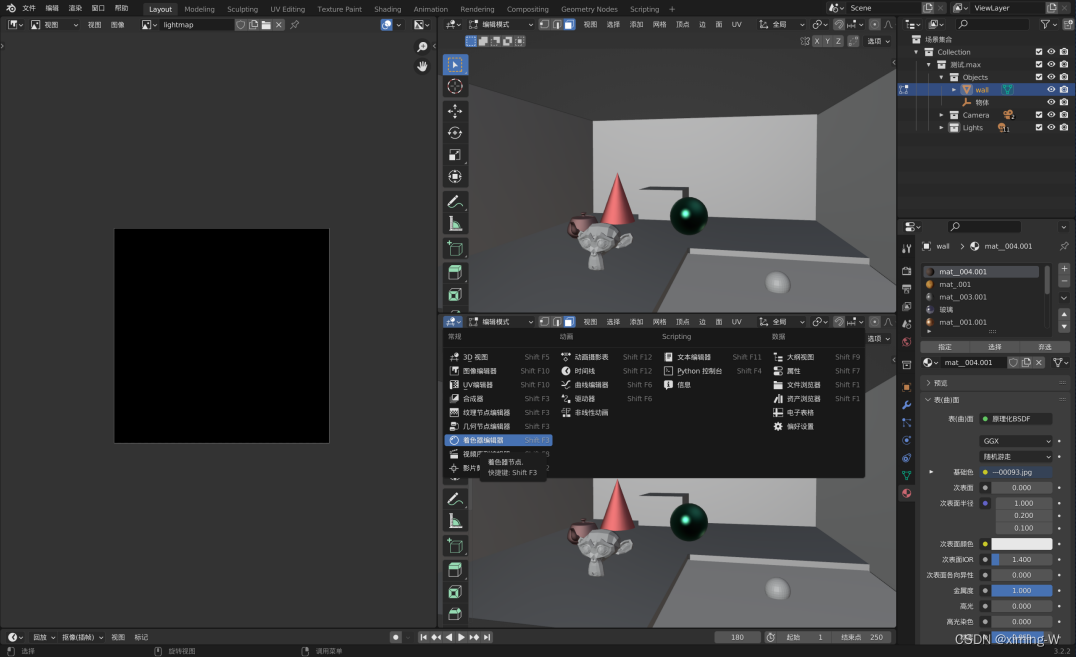Disable render visibility of the wall object
This screenshot has height=657, width=1076.
click(x=1062, y=89)
